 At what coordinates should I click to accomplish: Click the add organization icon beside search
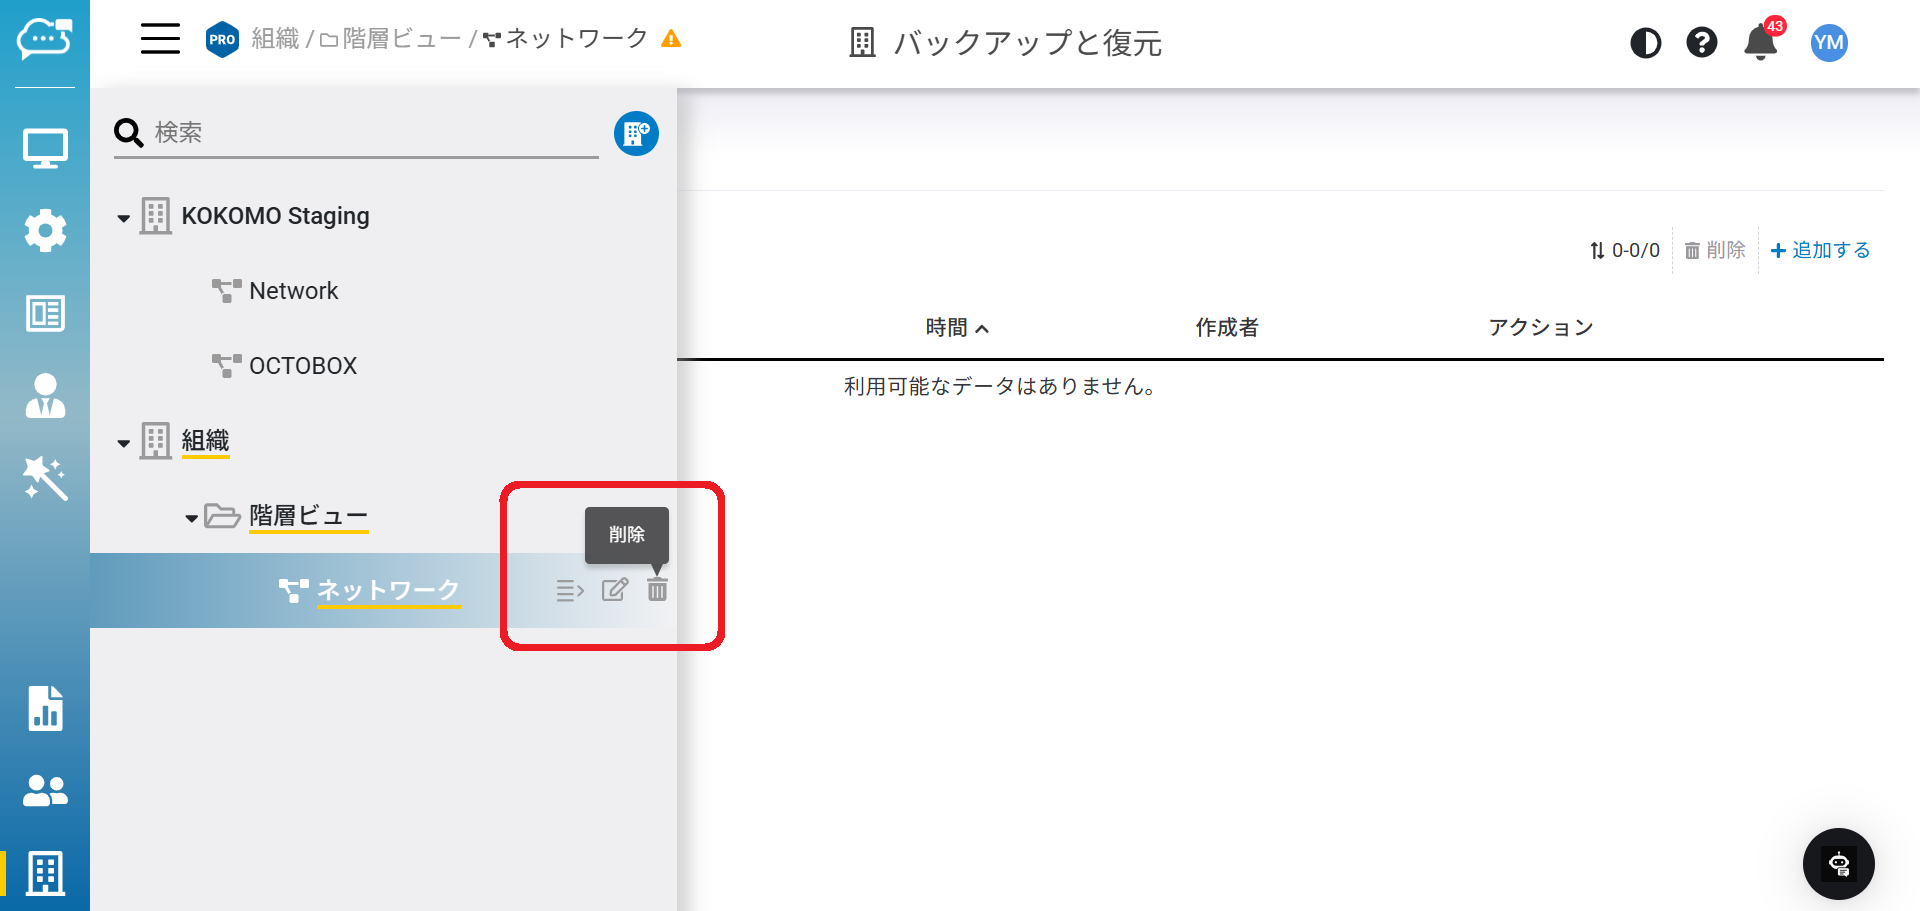pos(636,133)
